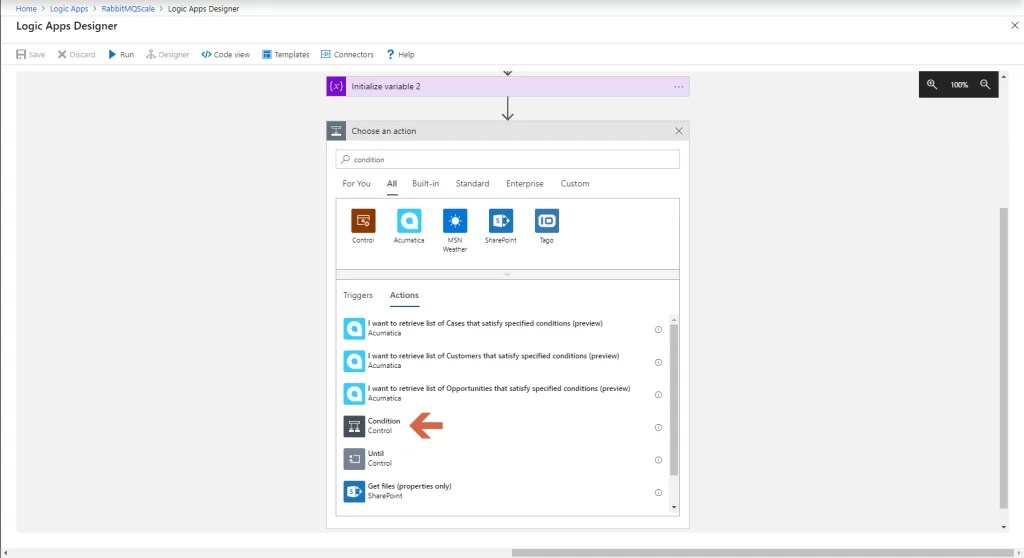Select the Tago connector icon
The width and height of the screenshot is (1024, 558).
547,221
